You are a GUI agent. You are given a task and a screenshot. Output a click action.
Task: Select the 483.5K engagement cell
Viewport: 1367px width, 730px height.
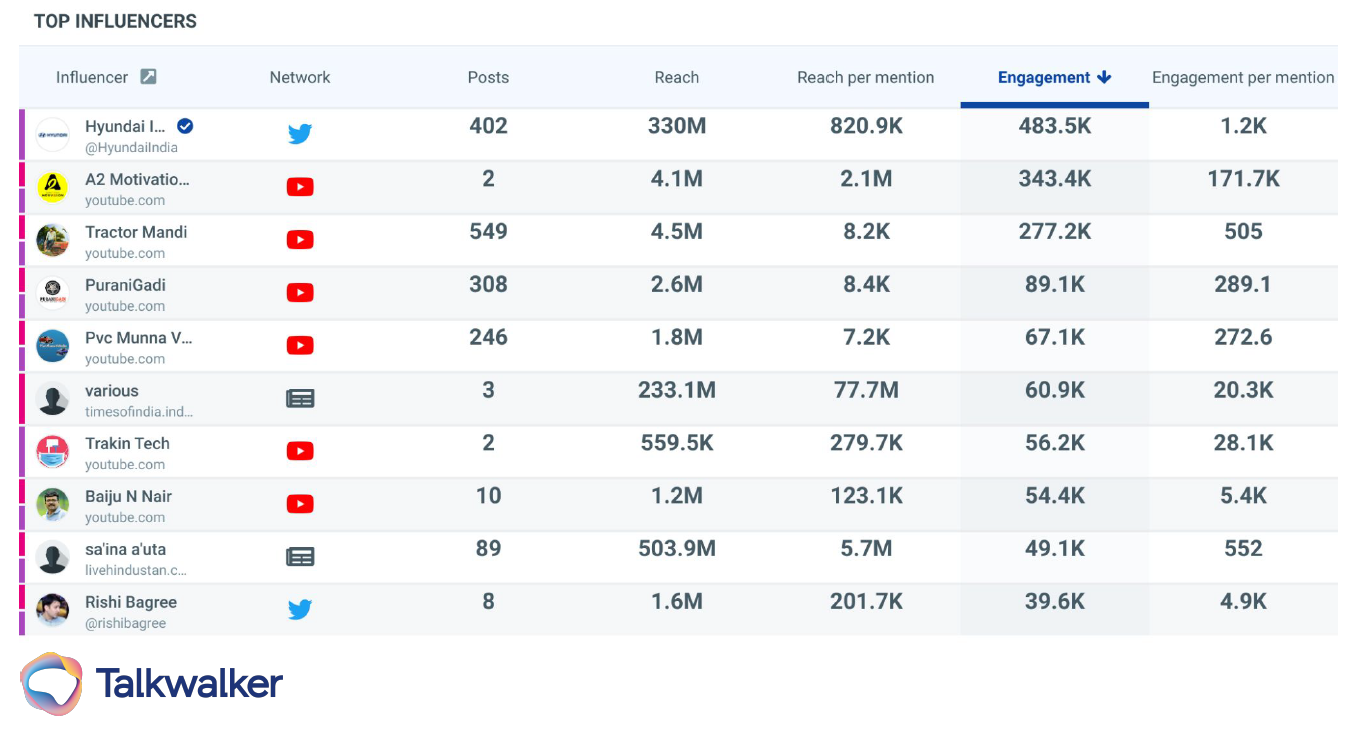click(1054, 126)
